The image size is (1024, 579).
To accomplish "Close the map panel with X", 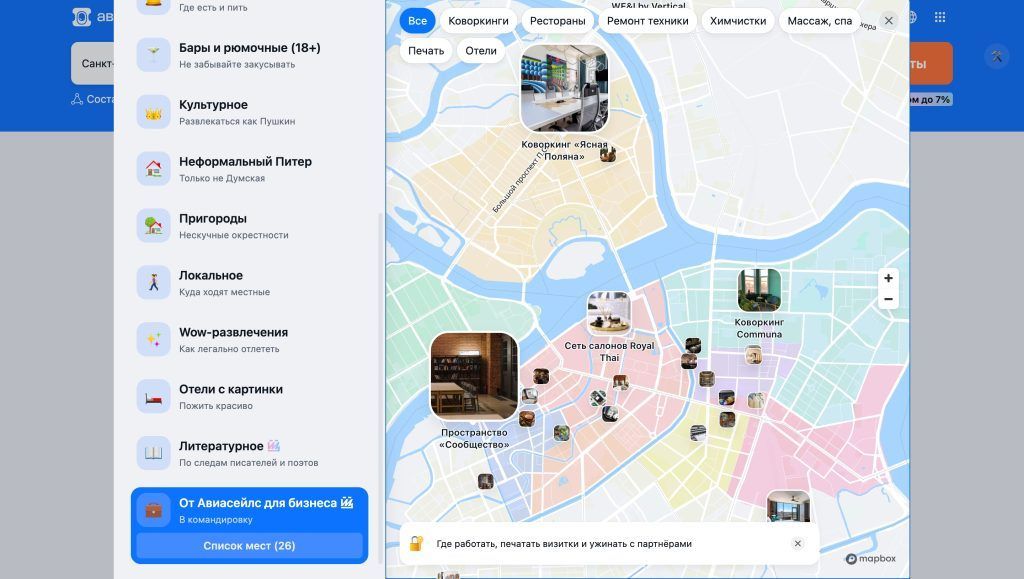I will (889, 21).
